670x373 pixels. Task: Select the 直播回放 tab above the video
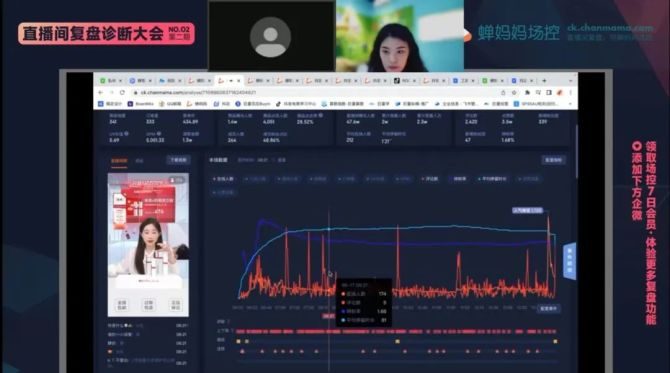119,161
